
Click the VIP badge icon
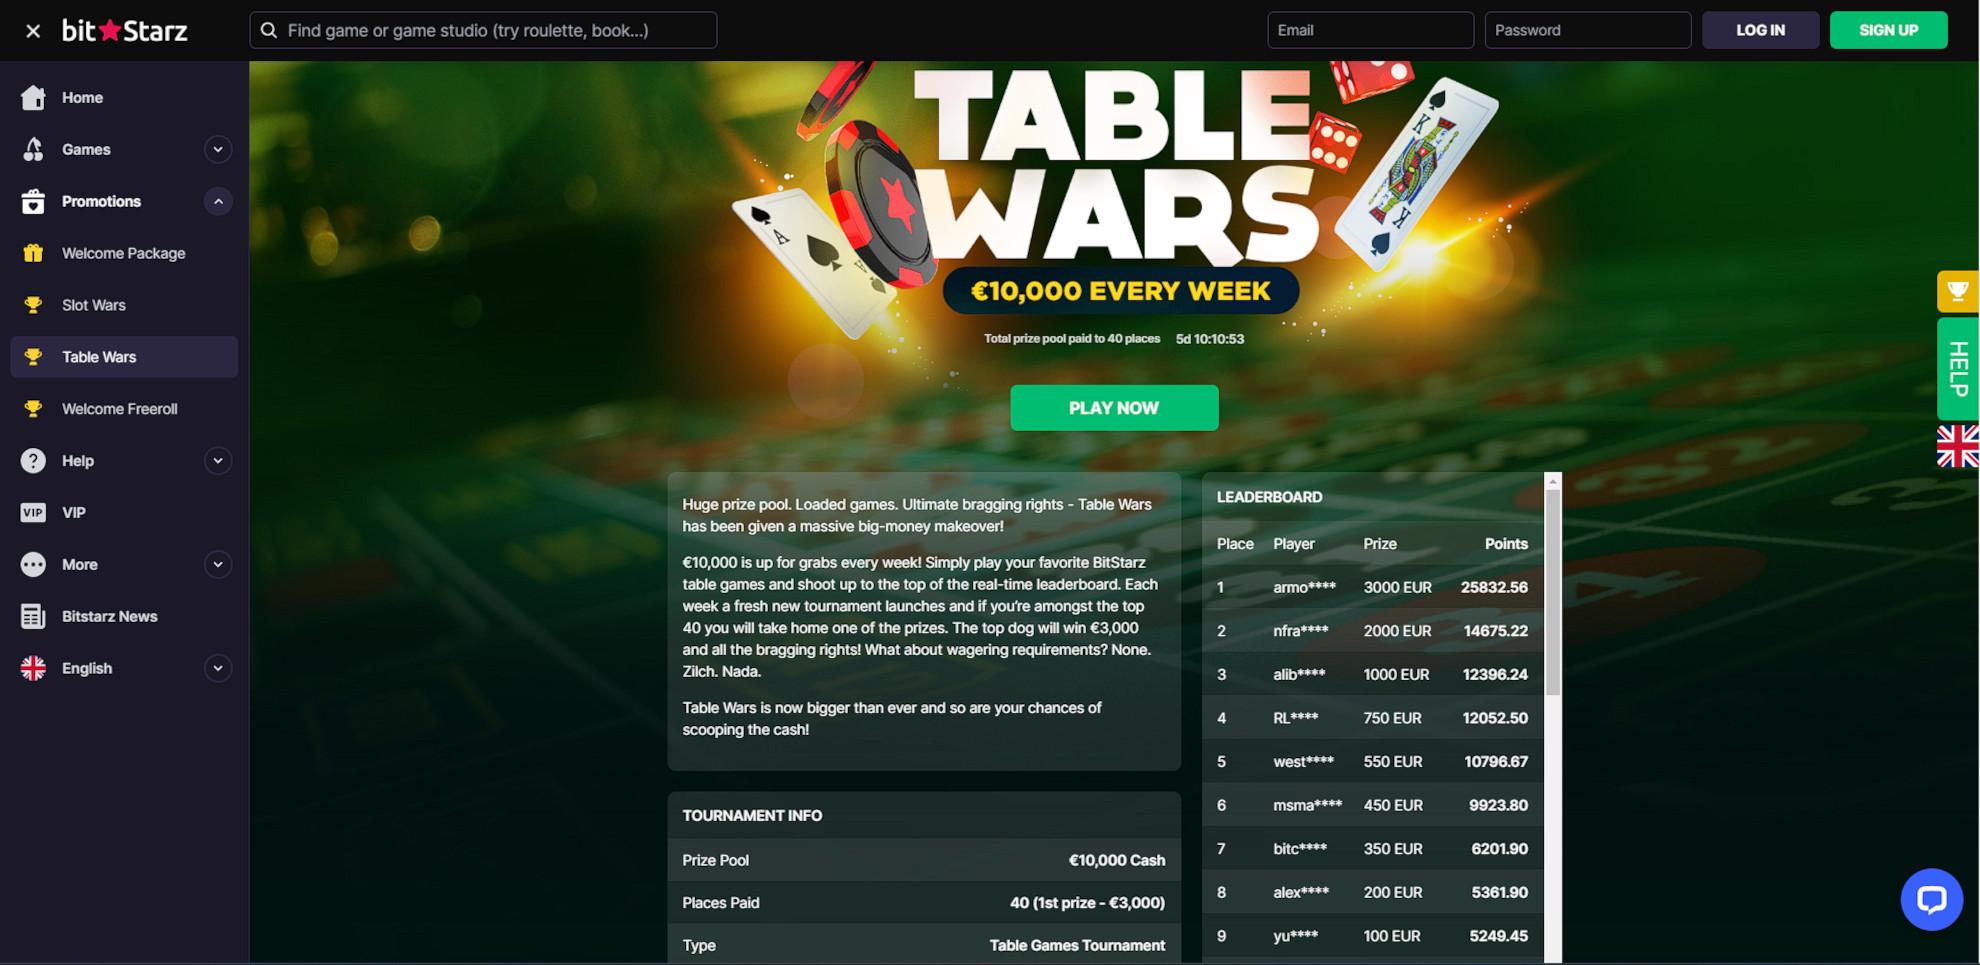pyautogui.click(x=33, y=512)
